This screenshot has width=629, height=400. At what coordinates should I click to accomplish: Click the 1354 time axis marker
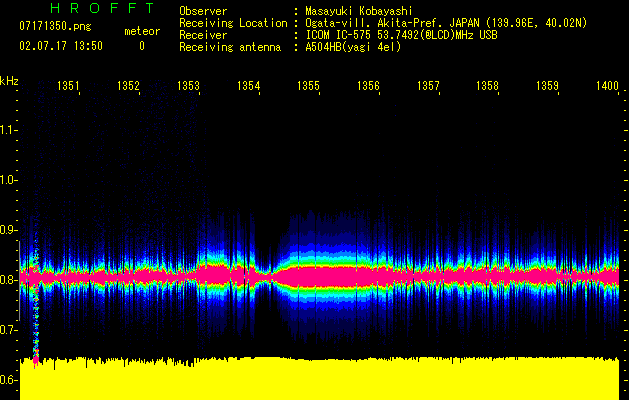coord(248,85)
